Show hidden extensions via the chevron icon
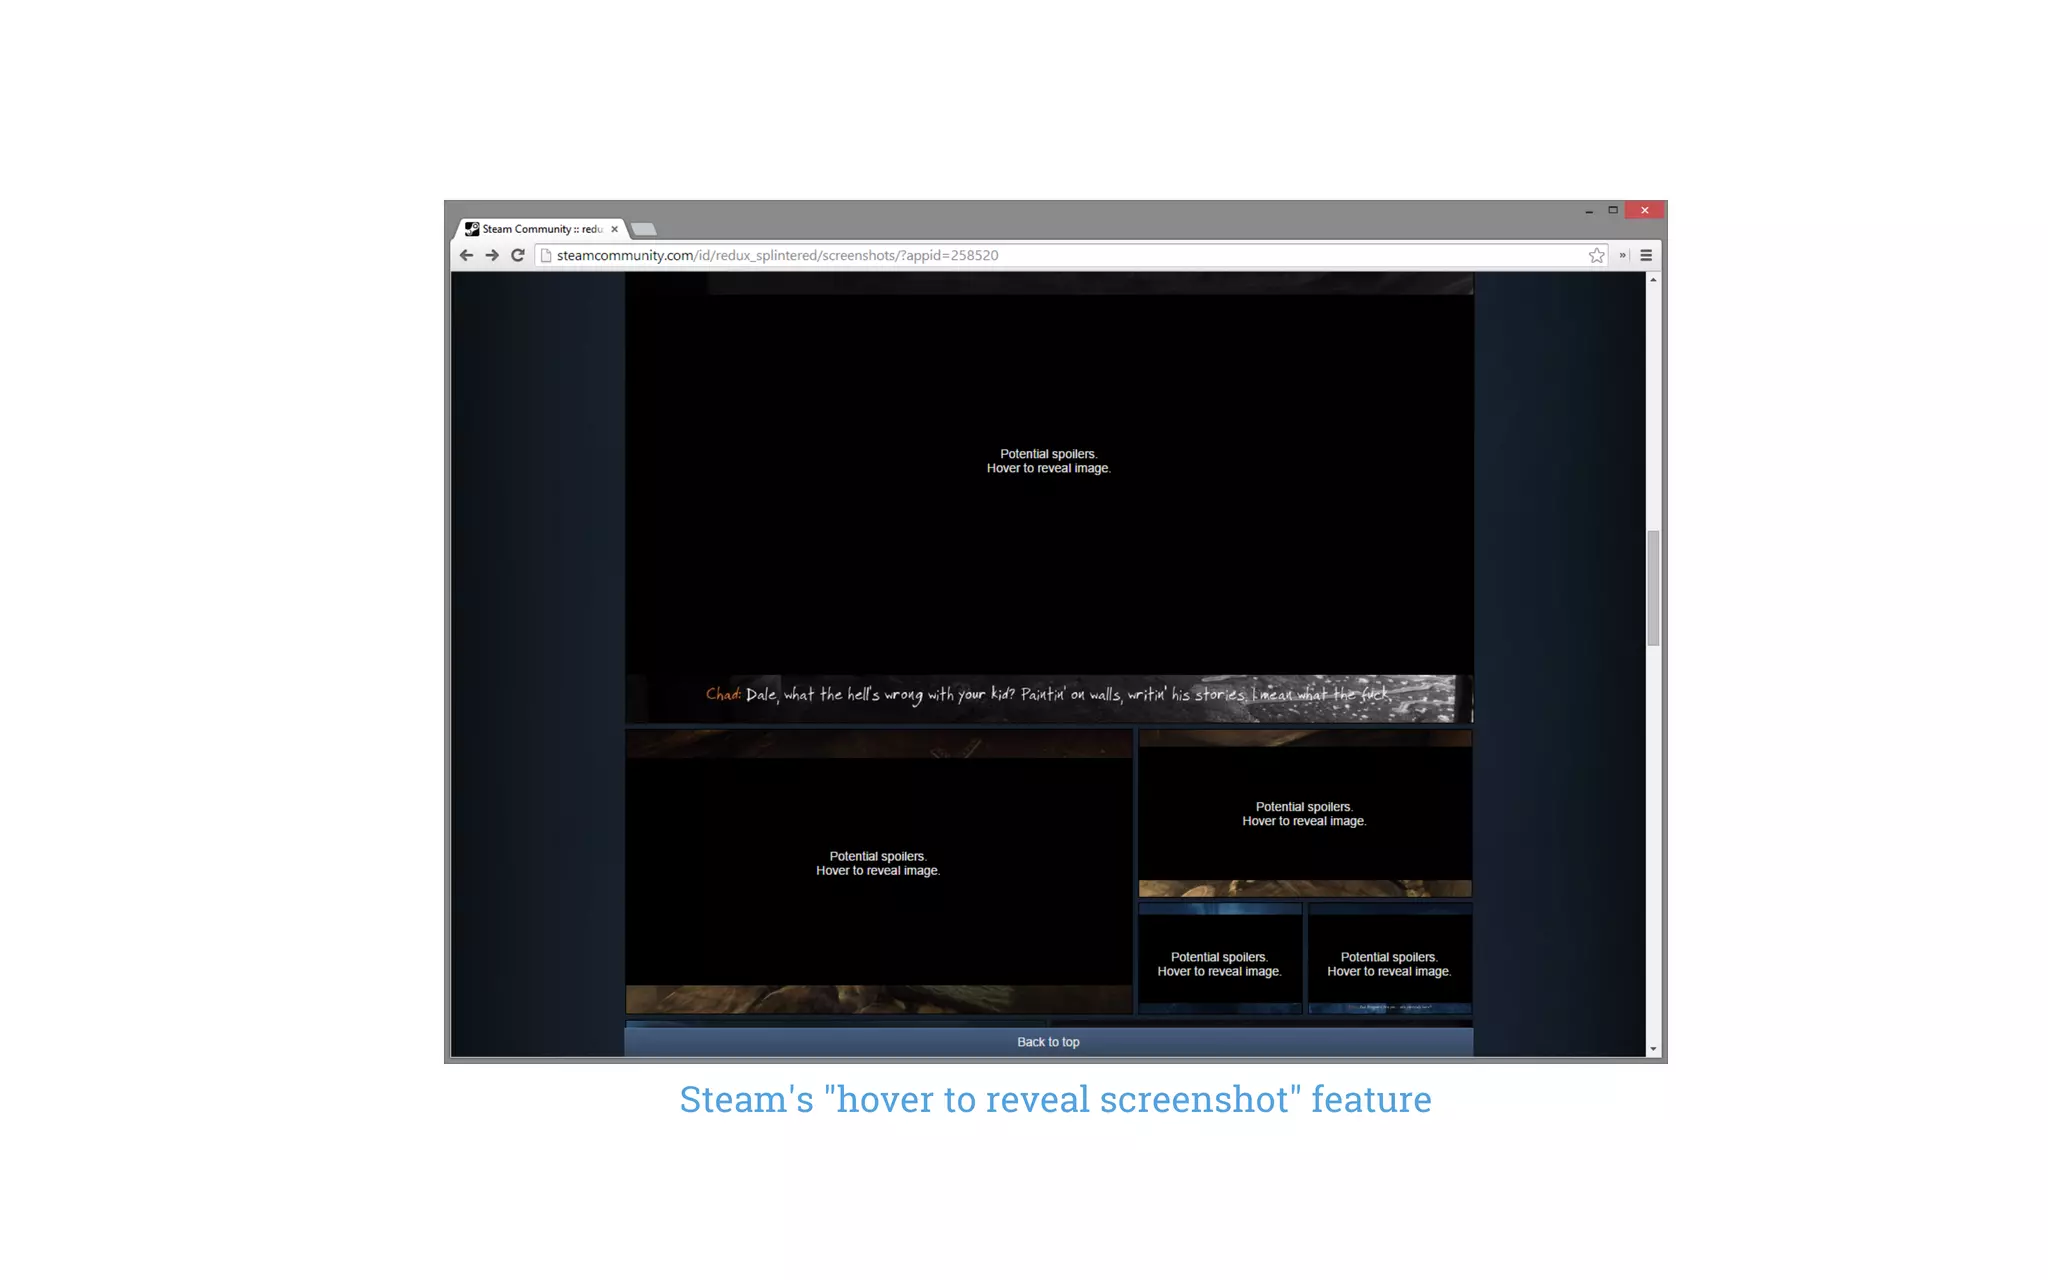The image size is (2048, 1280). [1622, 255]
